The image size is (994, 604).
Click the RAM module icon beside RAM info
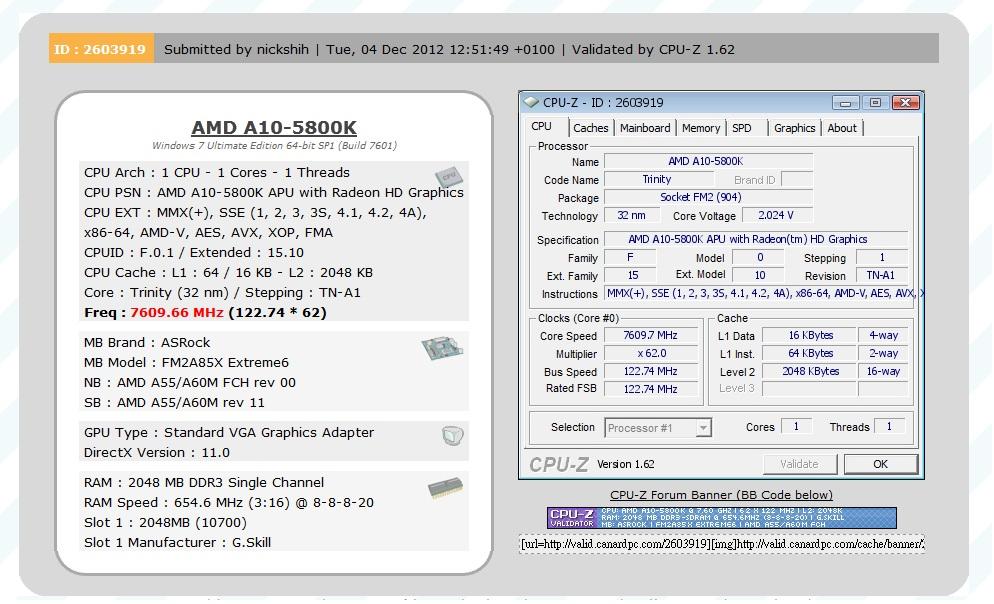(x=445, y=487)
